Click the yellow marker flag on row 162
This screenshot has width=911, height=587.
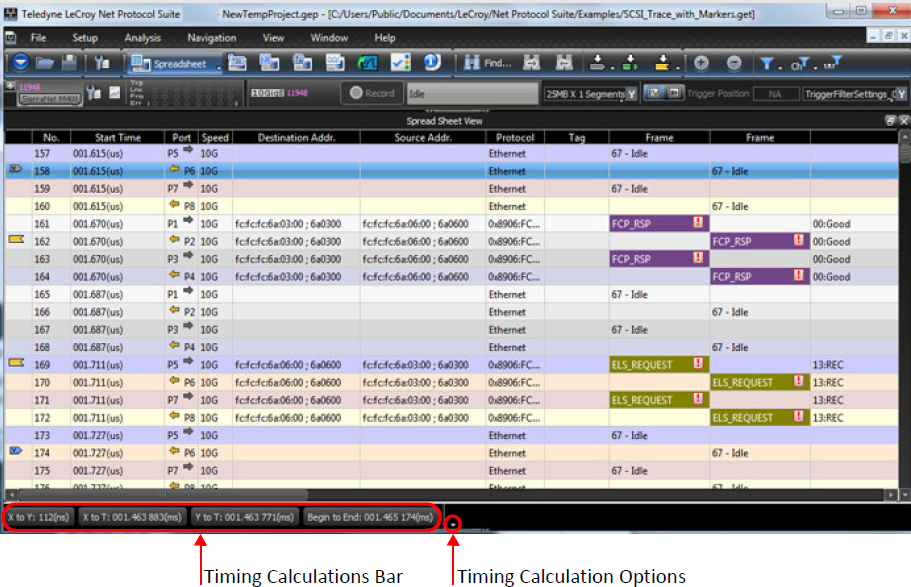[16, 239]
